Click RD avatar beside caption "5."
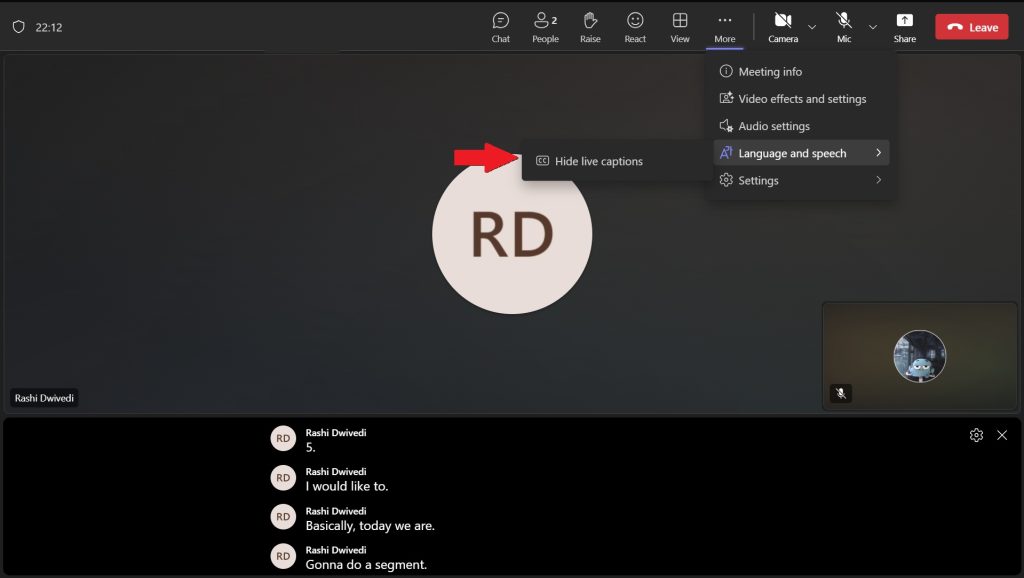This screenshot has width=1024, height=578. (283, 438)
